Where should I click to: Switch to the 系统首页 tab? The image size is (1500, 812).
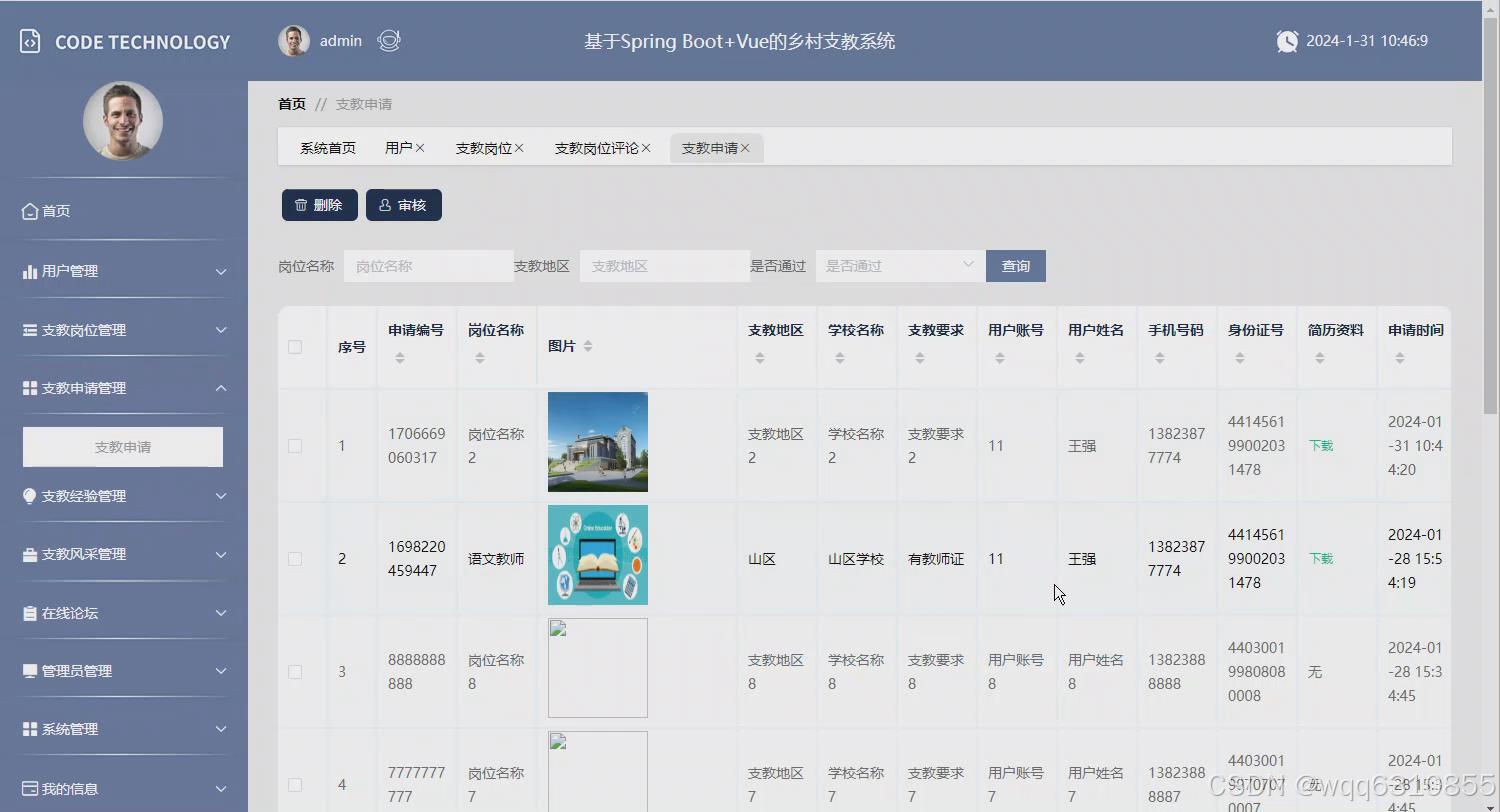(327, 147)
